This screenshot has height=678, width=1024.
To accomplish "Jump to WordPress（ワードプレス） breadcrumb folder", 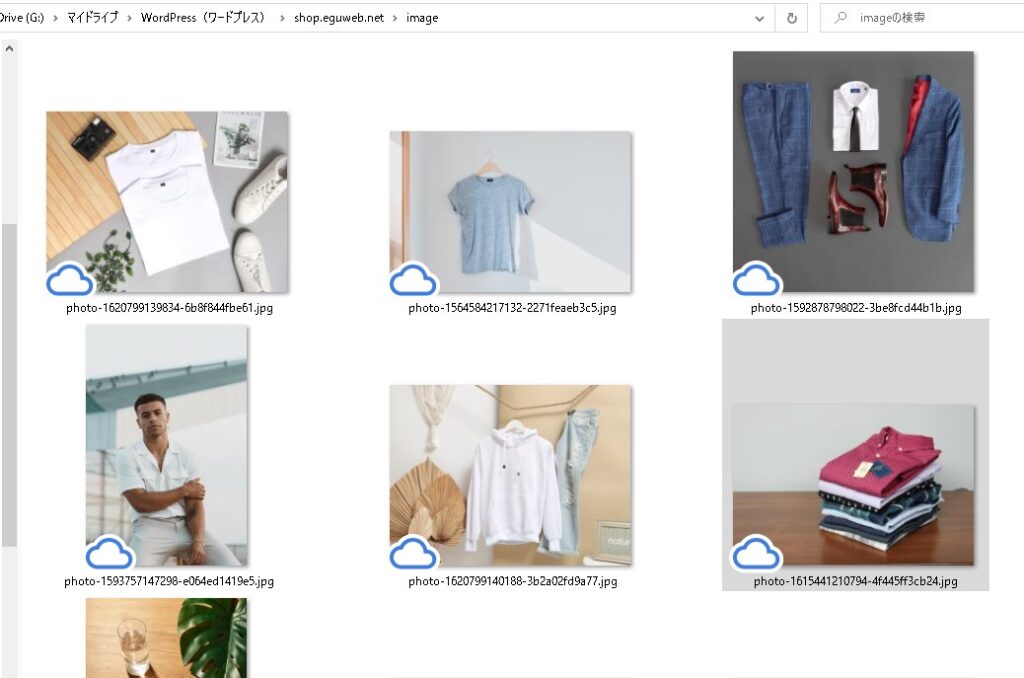I will click(x=205, y=18).
